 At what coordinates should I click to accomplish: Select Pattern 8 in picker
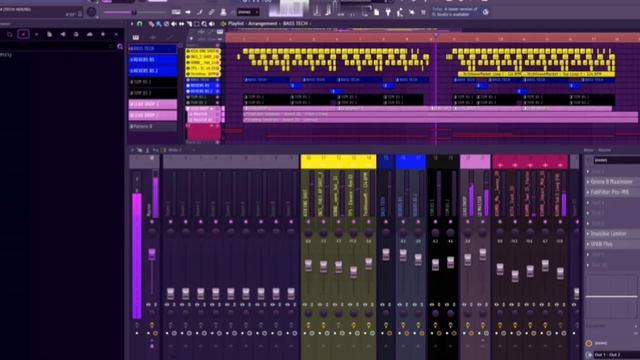153,127
